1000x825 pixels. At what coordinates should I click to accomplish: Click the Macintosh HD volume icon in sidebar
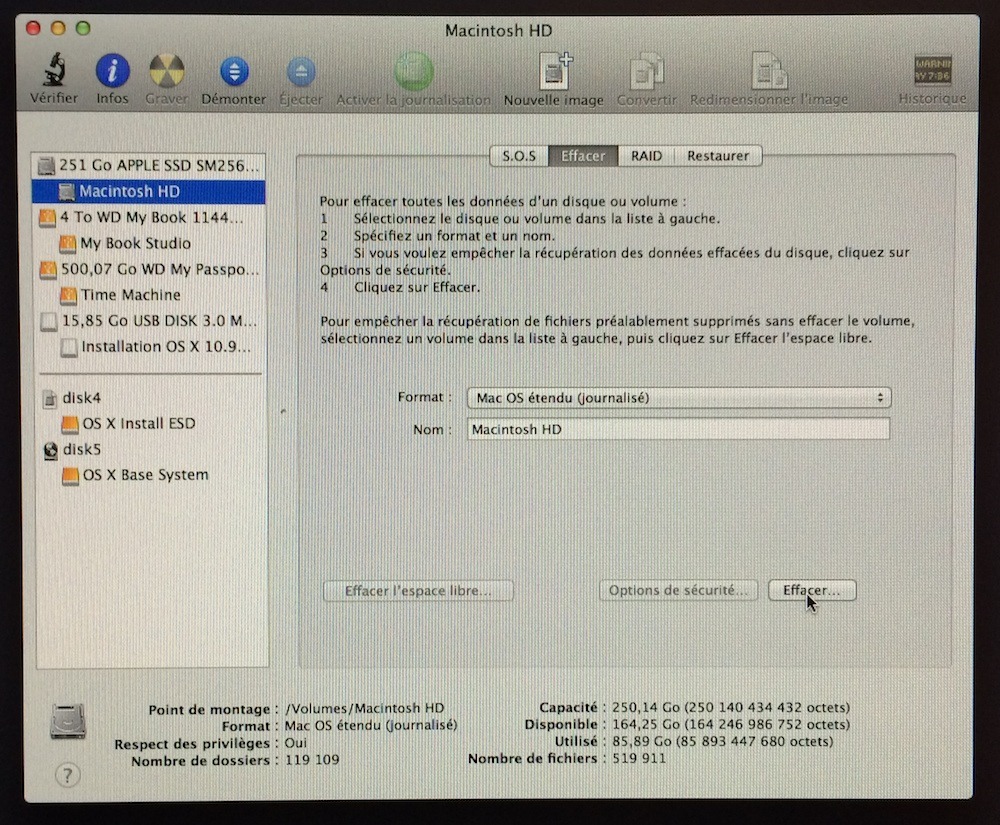tap(66, 192)
